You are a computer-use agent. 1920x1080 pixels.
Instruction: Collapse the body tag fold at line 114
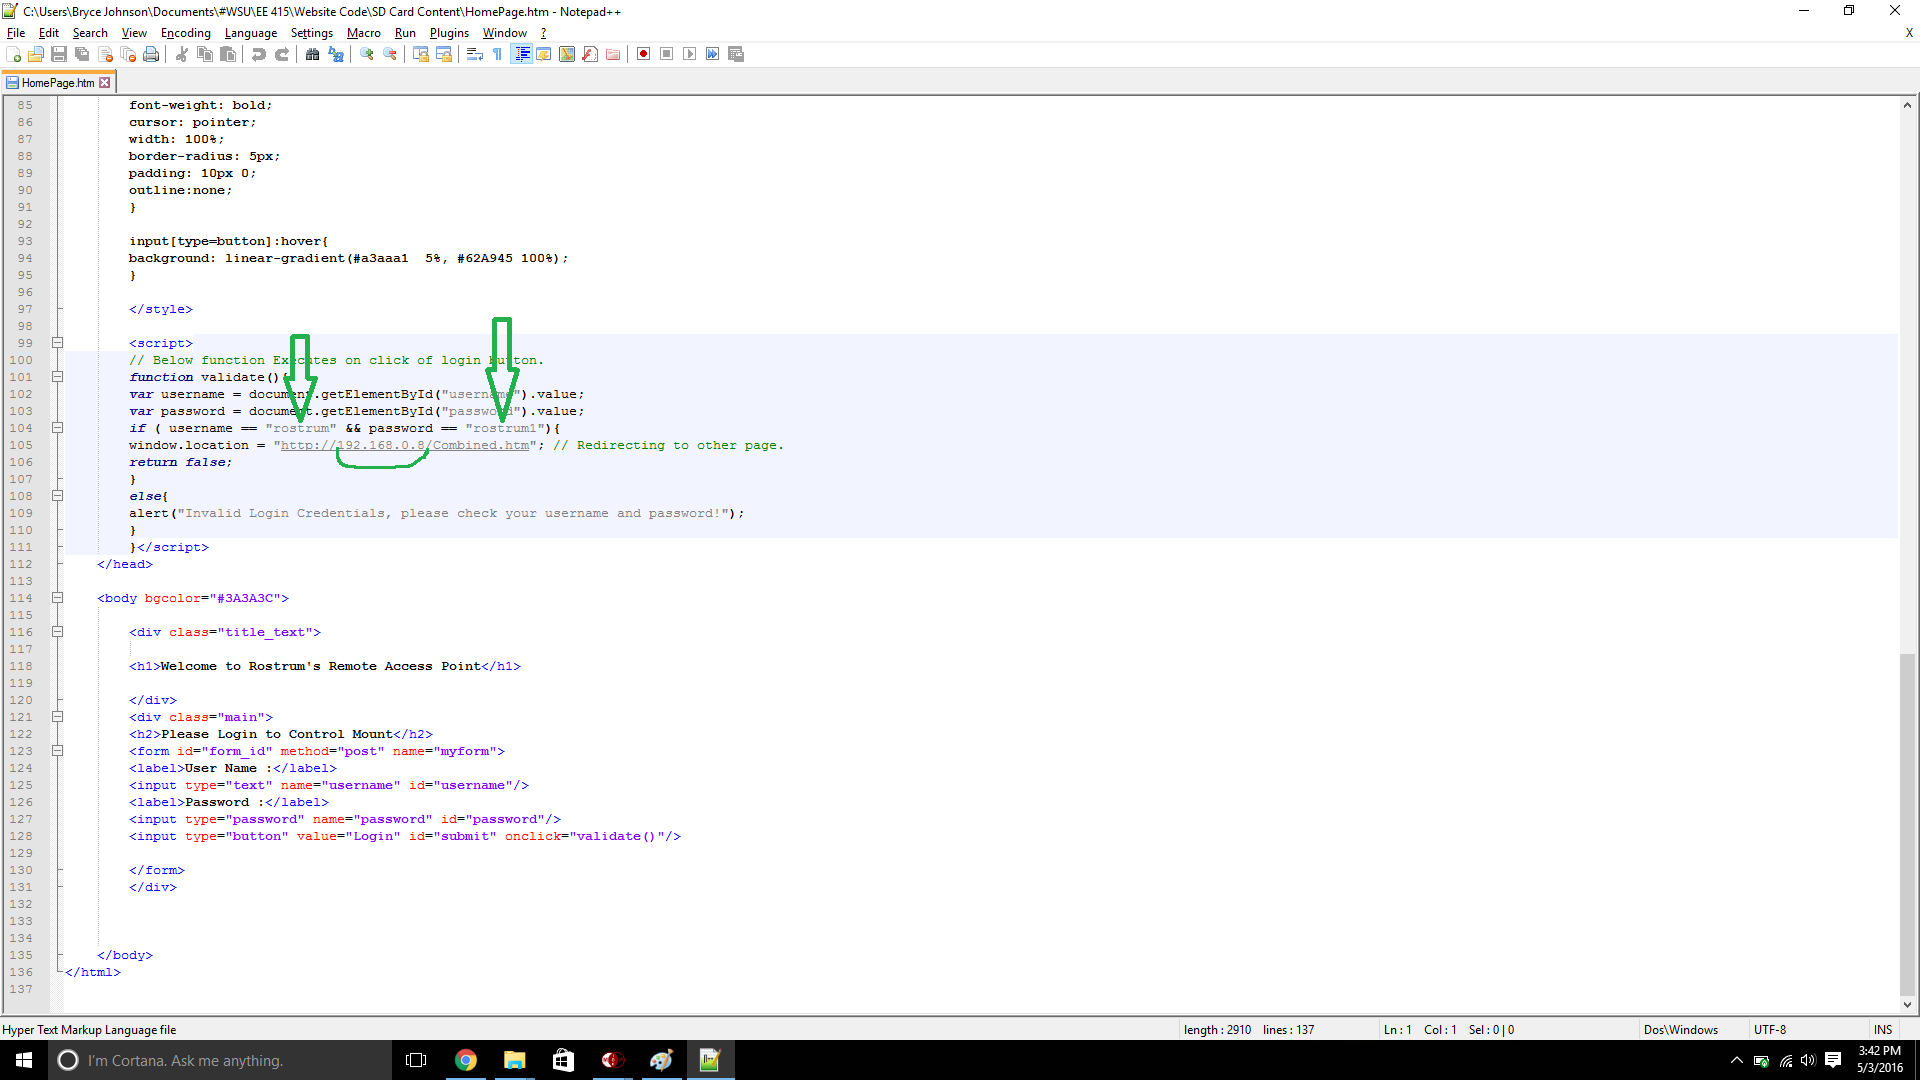coord(58,598)
